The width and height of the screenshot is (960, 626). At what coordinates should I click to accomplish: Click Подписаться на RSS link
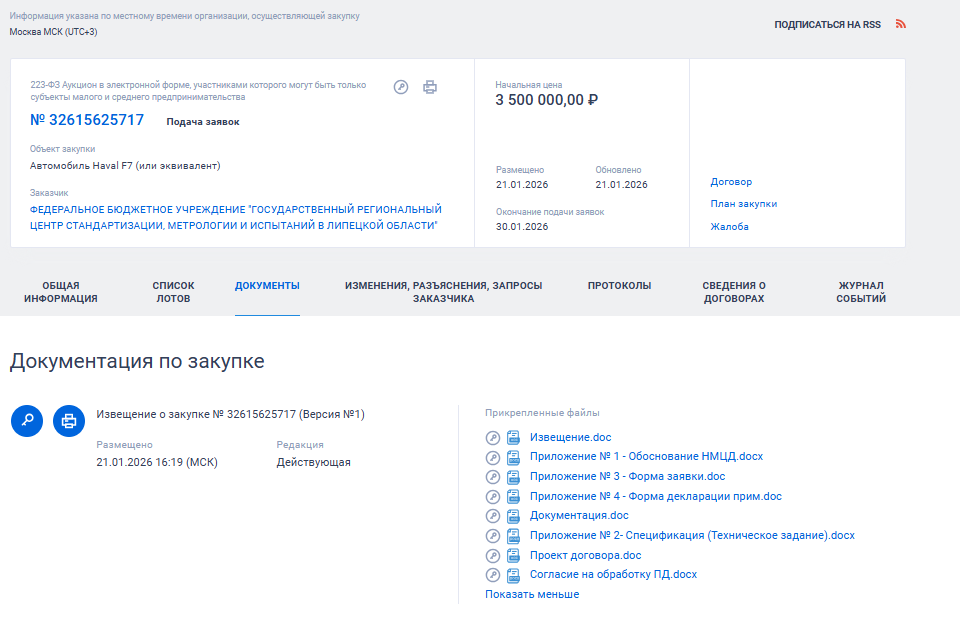(x=827, y=25)
